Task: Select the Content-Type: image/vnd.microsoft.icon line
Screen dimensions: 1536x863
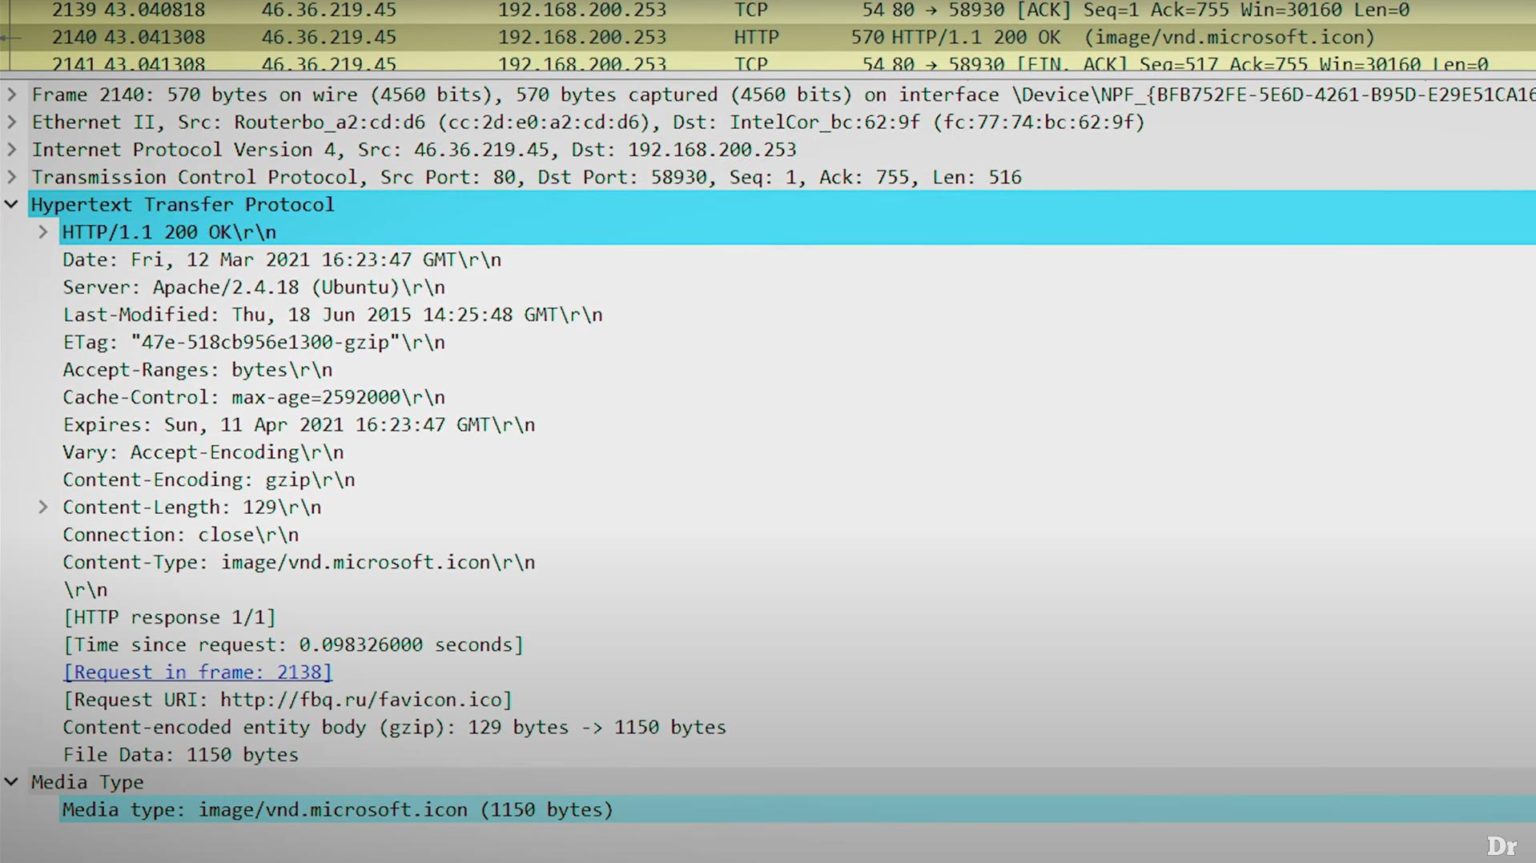Action: pos(299,562)
